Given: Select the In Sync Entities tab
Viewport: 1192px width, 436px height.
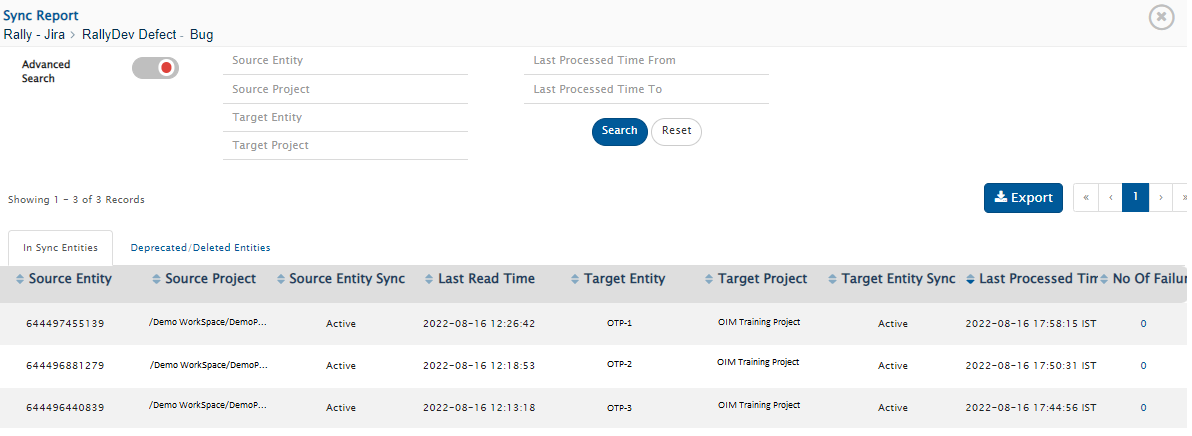Looking at the screenshot, I should (x=60, y=247).
